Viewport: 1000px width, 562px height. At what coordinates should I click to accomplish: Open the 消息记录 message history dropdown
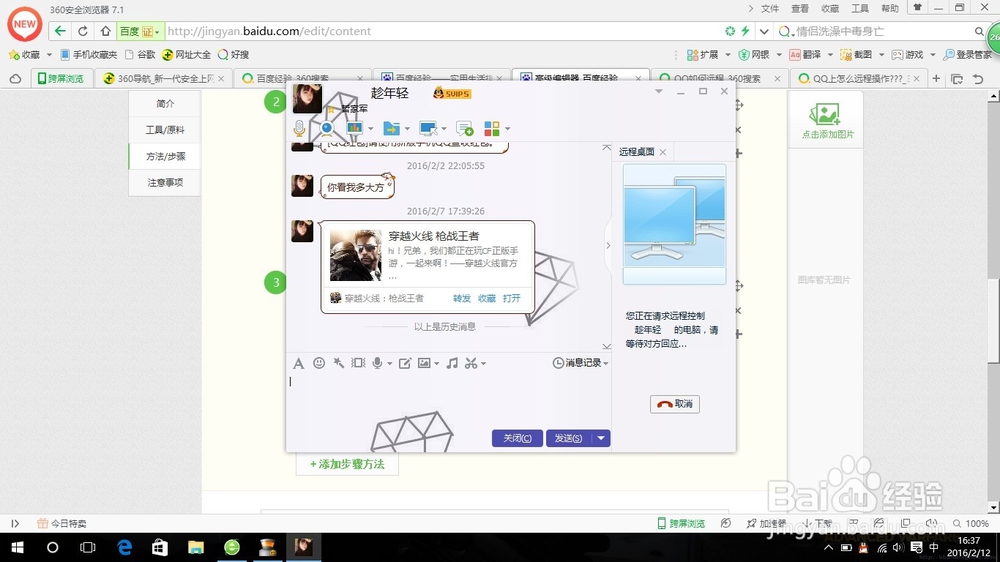click(580, 363)
